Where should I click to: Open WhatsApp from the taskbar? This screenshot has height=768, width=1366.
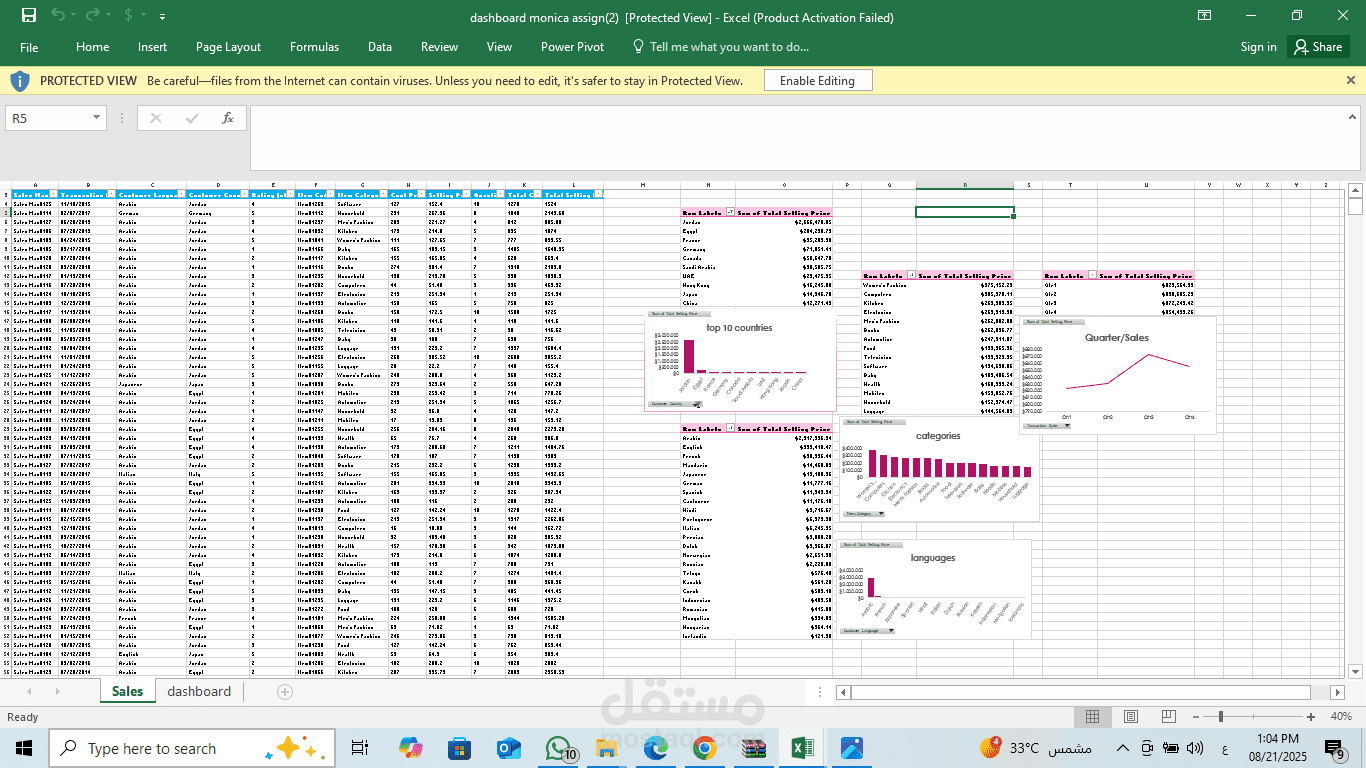tap(557, 748)
